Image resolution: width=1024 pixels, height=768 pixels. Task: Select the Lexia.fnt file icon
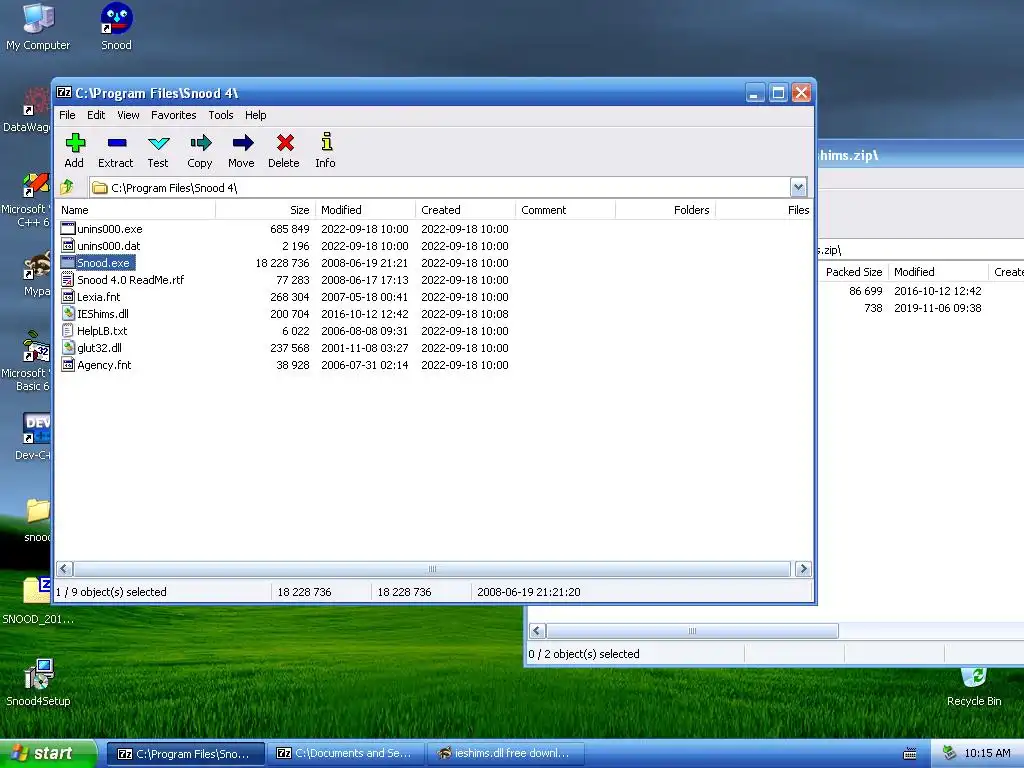68,296
